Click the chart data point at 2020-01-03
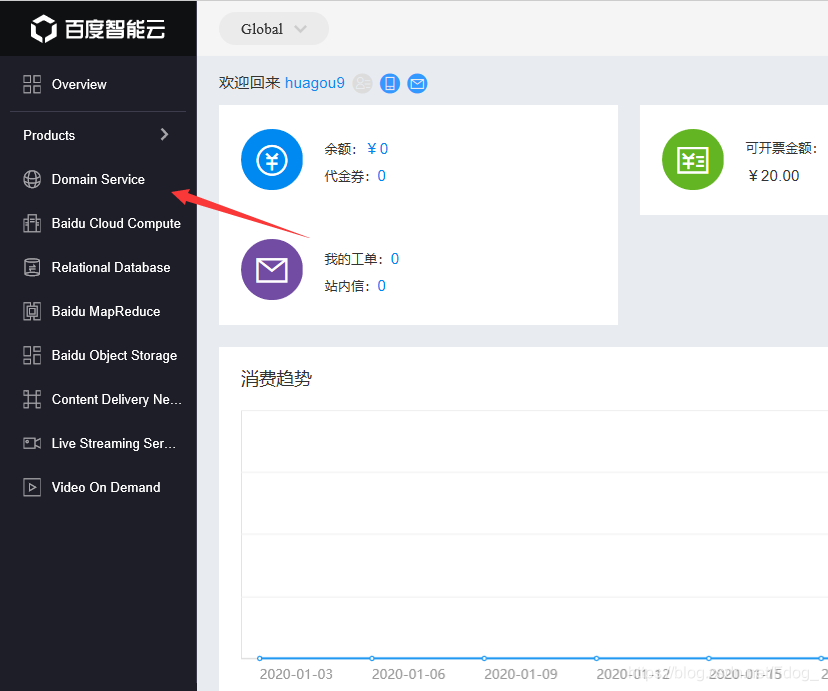The image size is (828, 691). pyautogui.click(x=259, y=658)
